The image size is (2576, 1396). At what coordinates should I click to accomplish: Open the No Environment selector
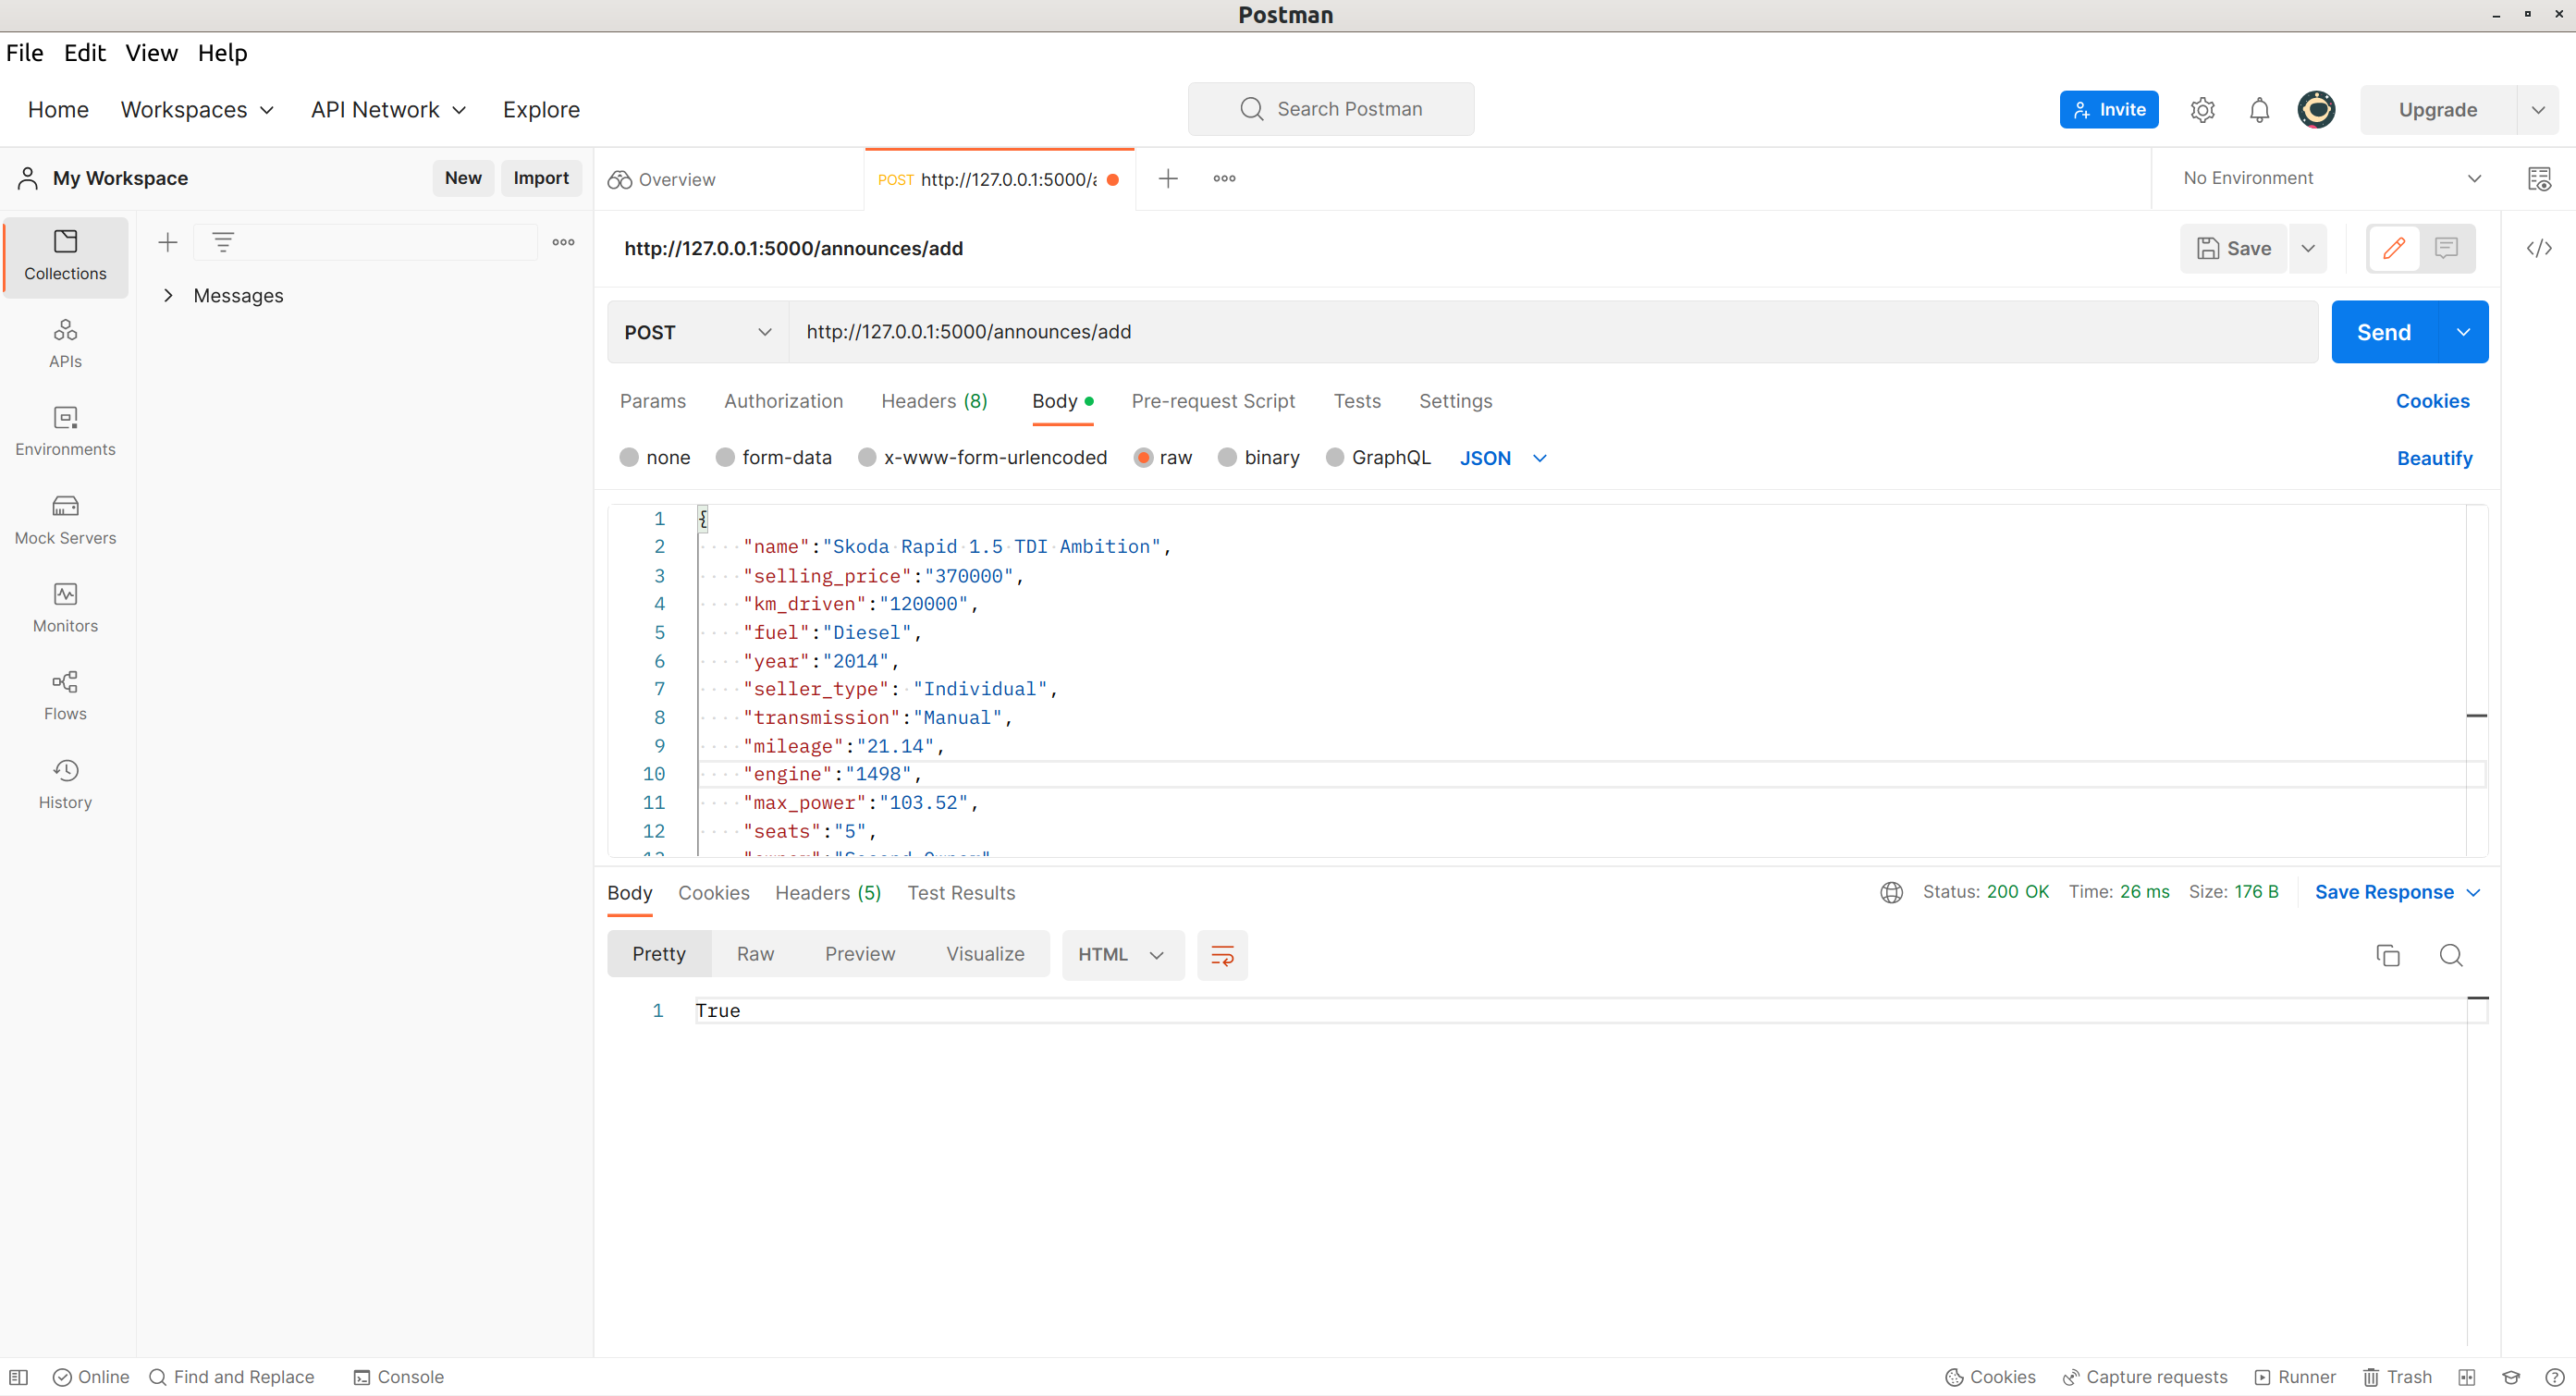pos(2330,178)
